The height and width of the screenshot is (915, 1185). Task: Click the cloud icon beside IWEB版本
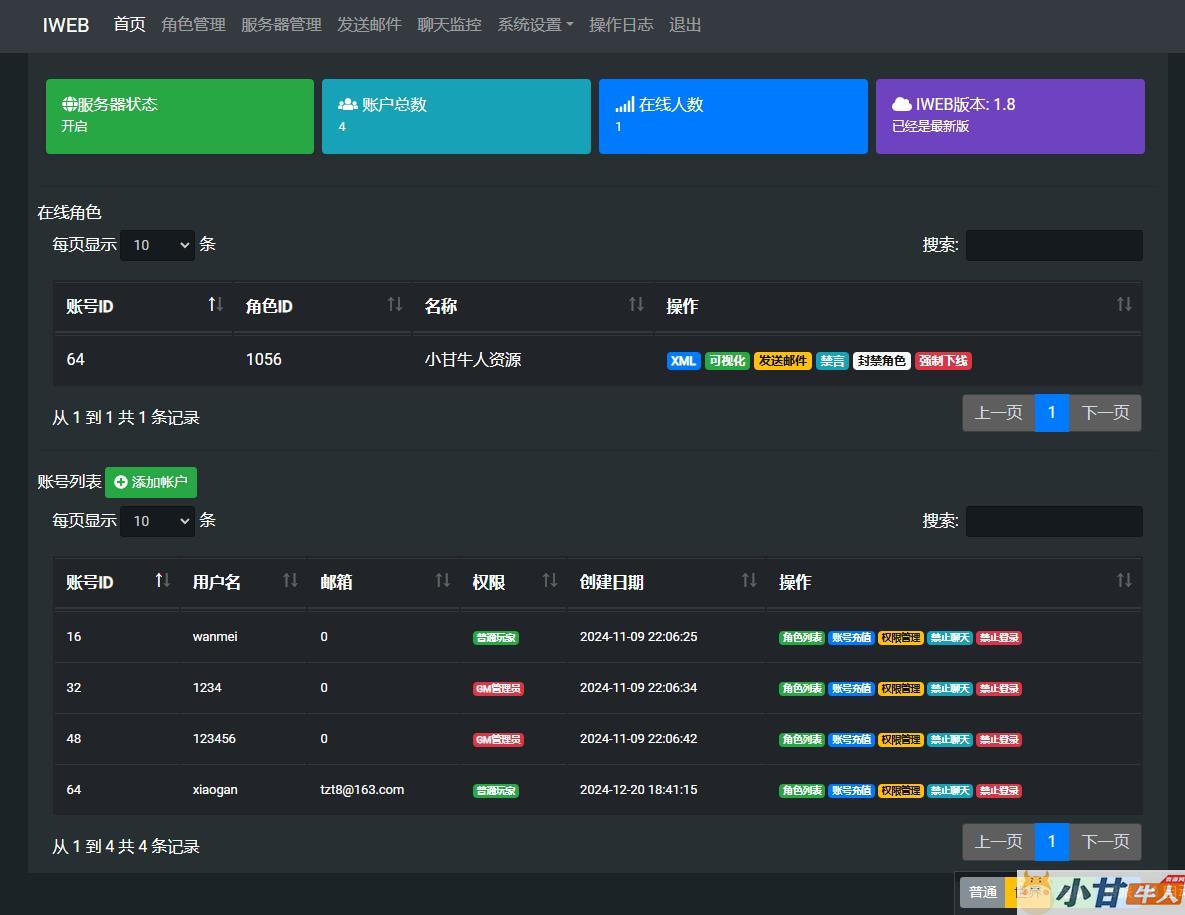pyautogui.click(x=901, y=104)
